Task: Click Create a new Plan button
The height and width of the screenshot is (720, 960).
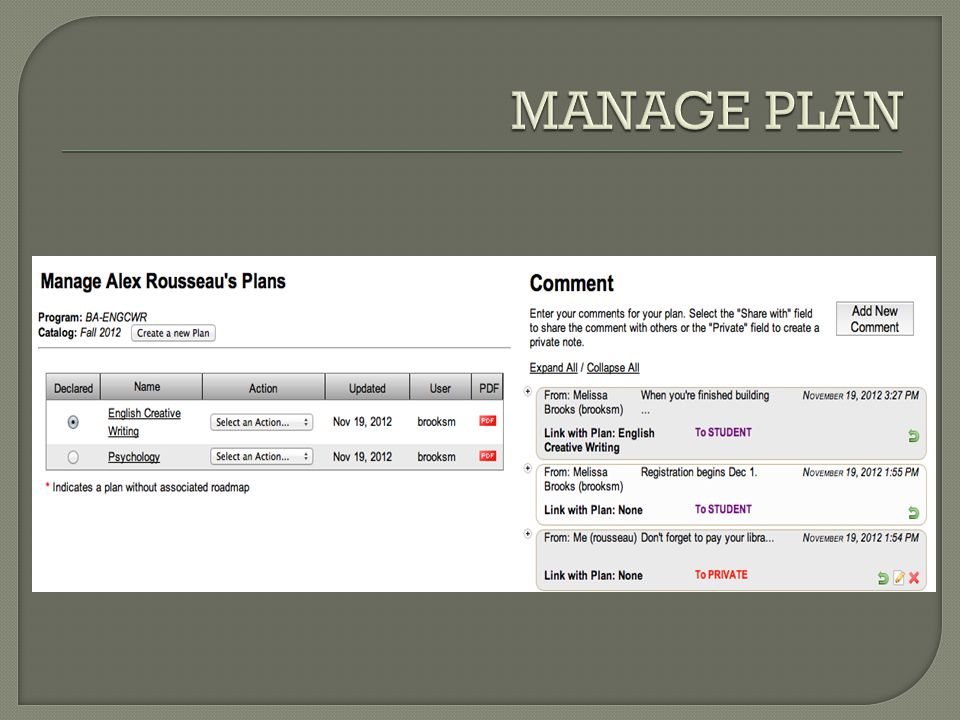Action: (173, 333)
